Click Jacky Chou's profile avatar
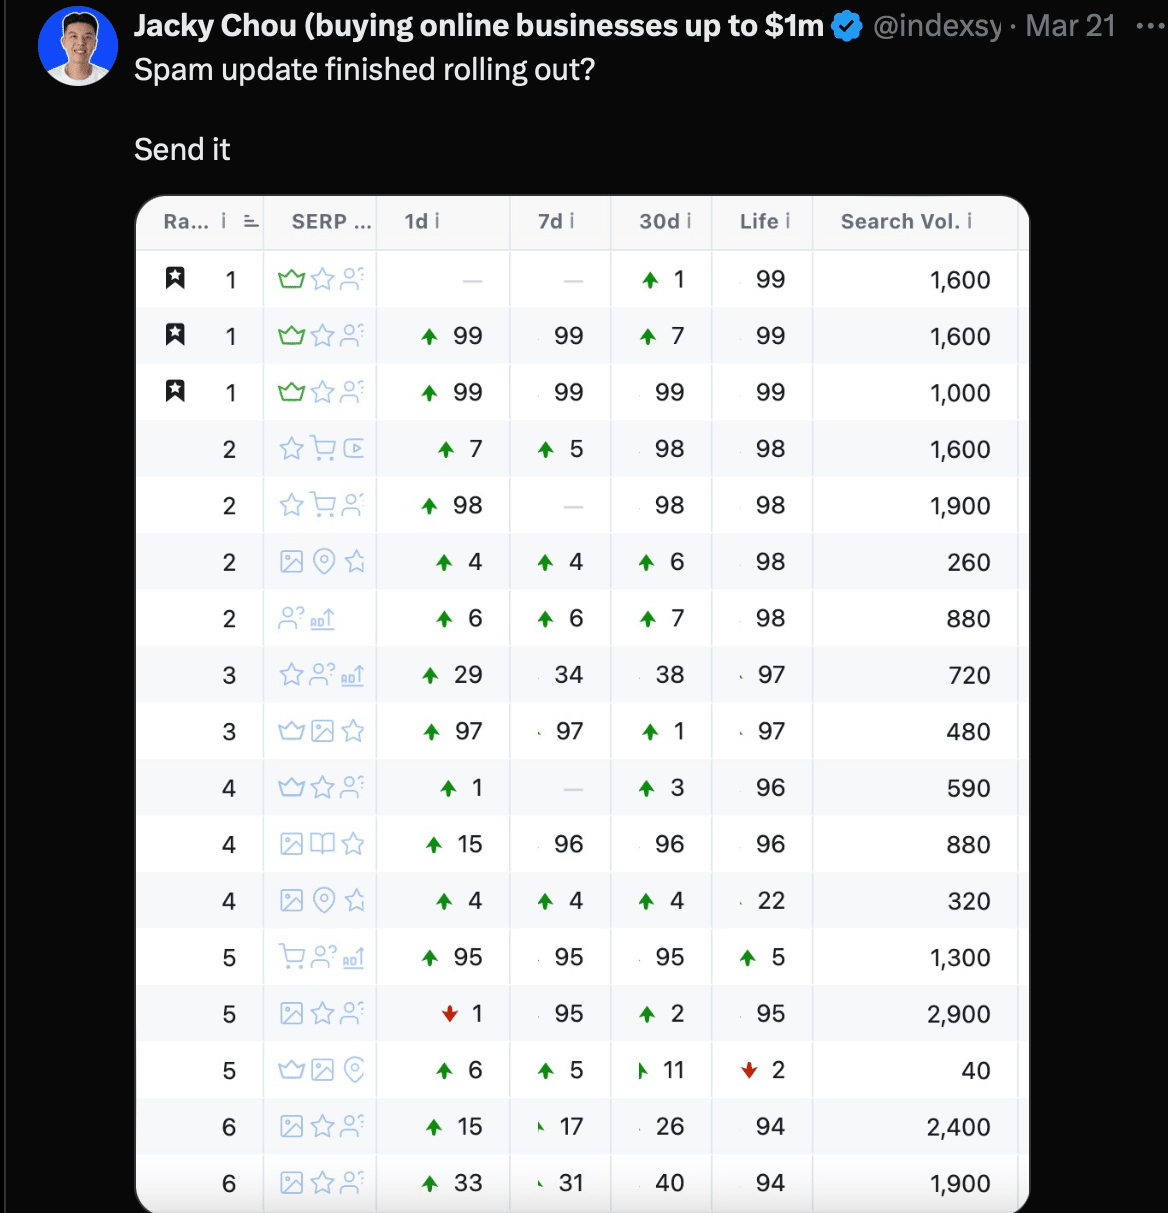The width and height of the screenshot is (1168, 1213). pyautogui.click(x=77, y=46)
